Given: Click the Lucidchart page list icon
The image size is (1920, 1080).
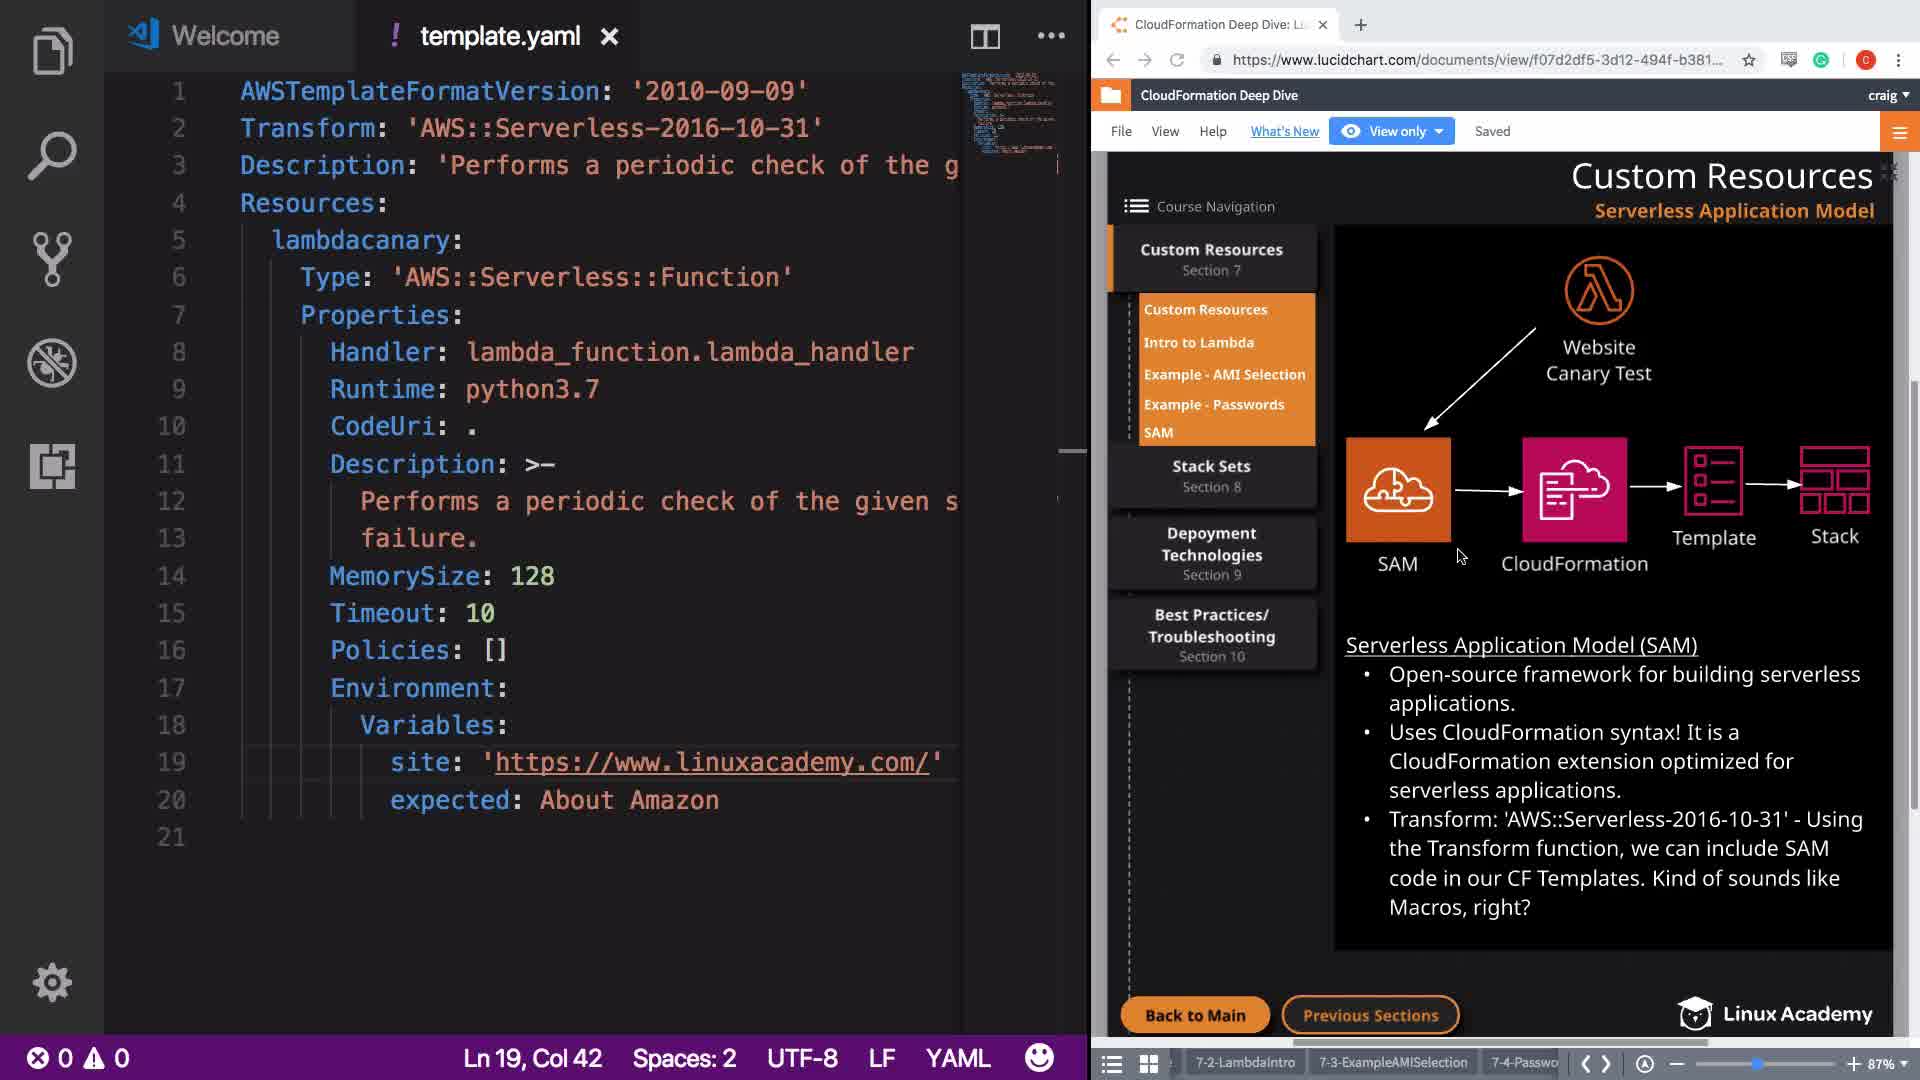Looking at the screenshot, I should 1112,1064.
